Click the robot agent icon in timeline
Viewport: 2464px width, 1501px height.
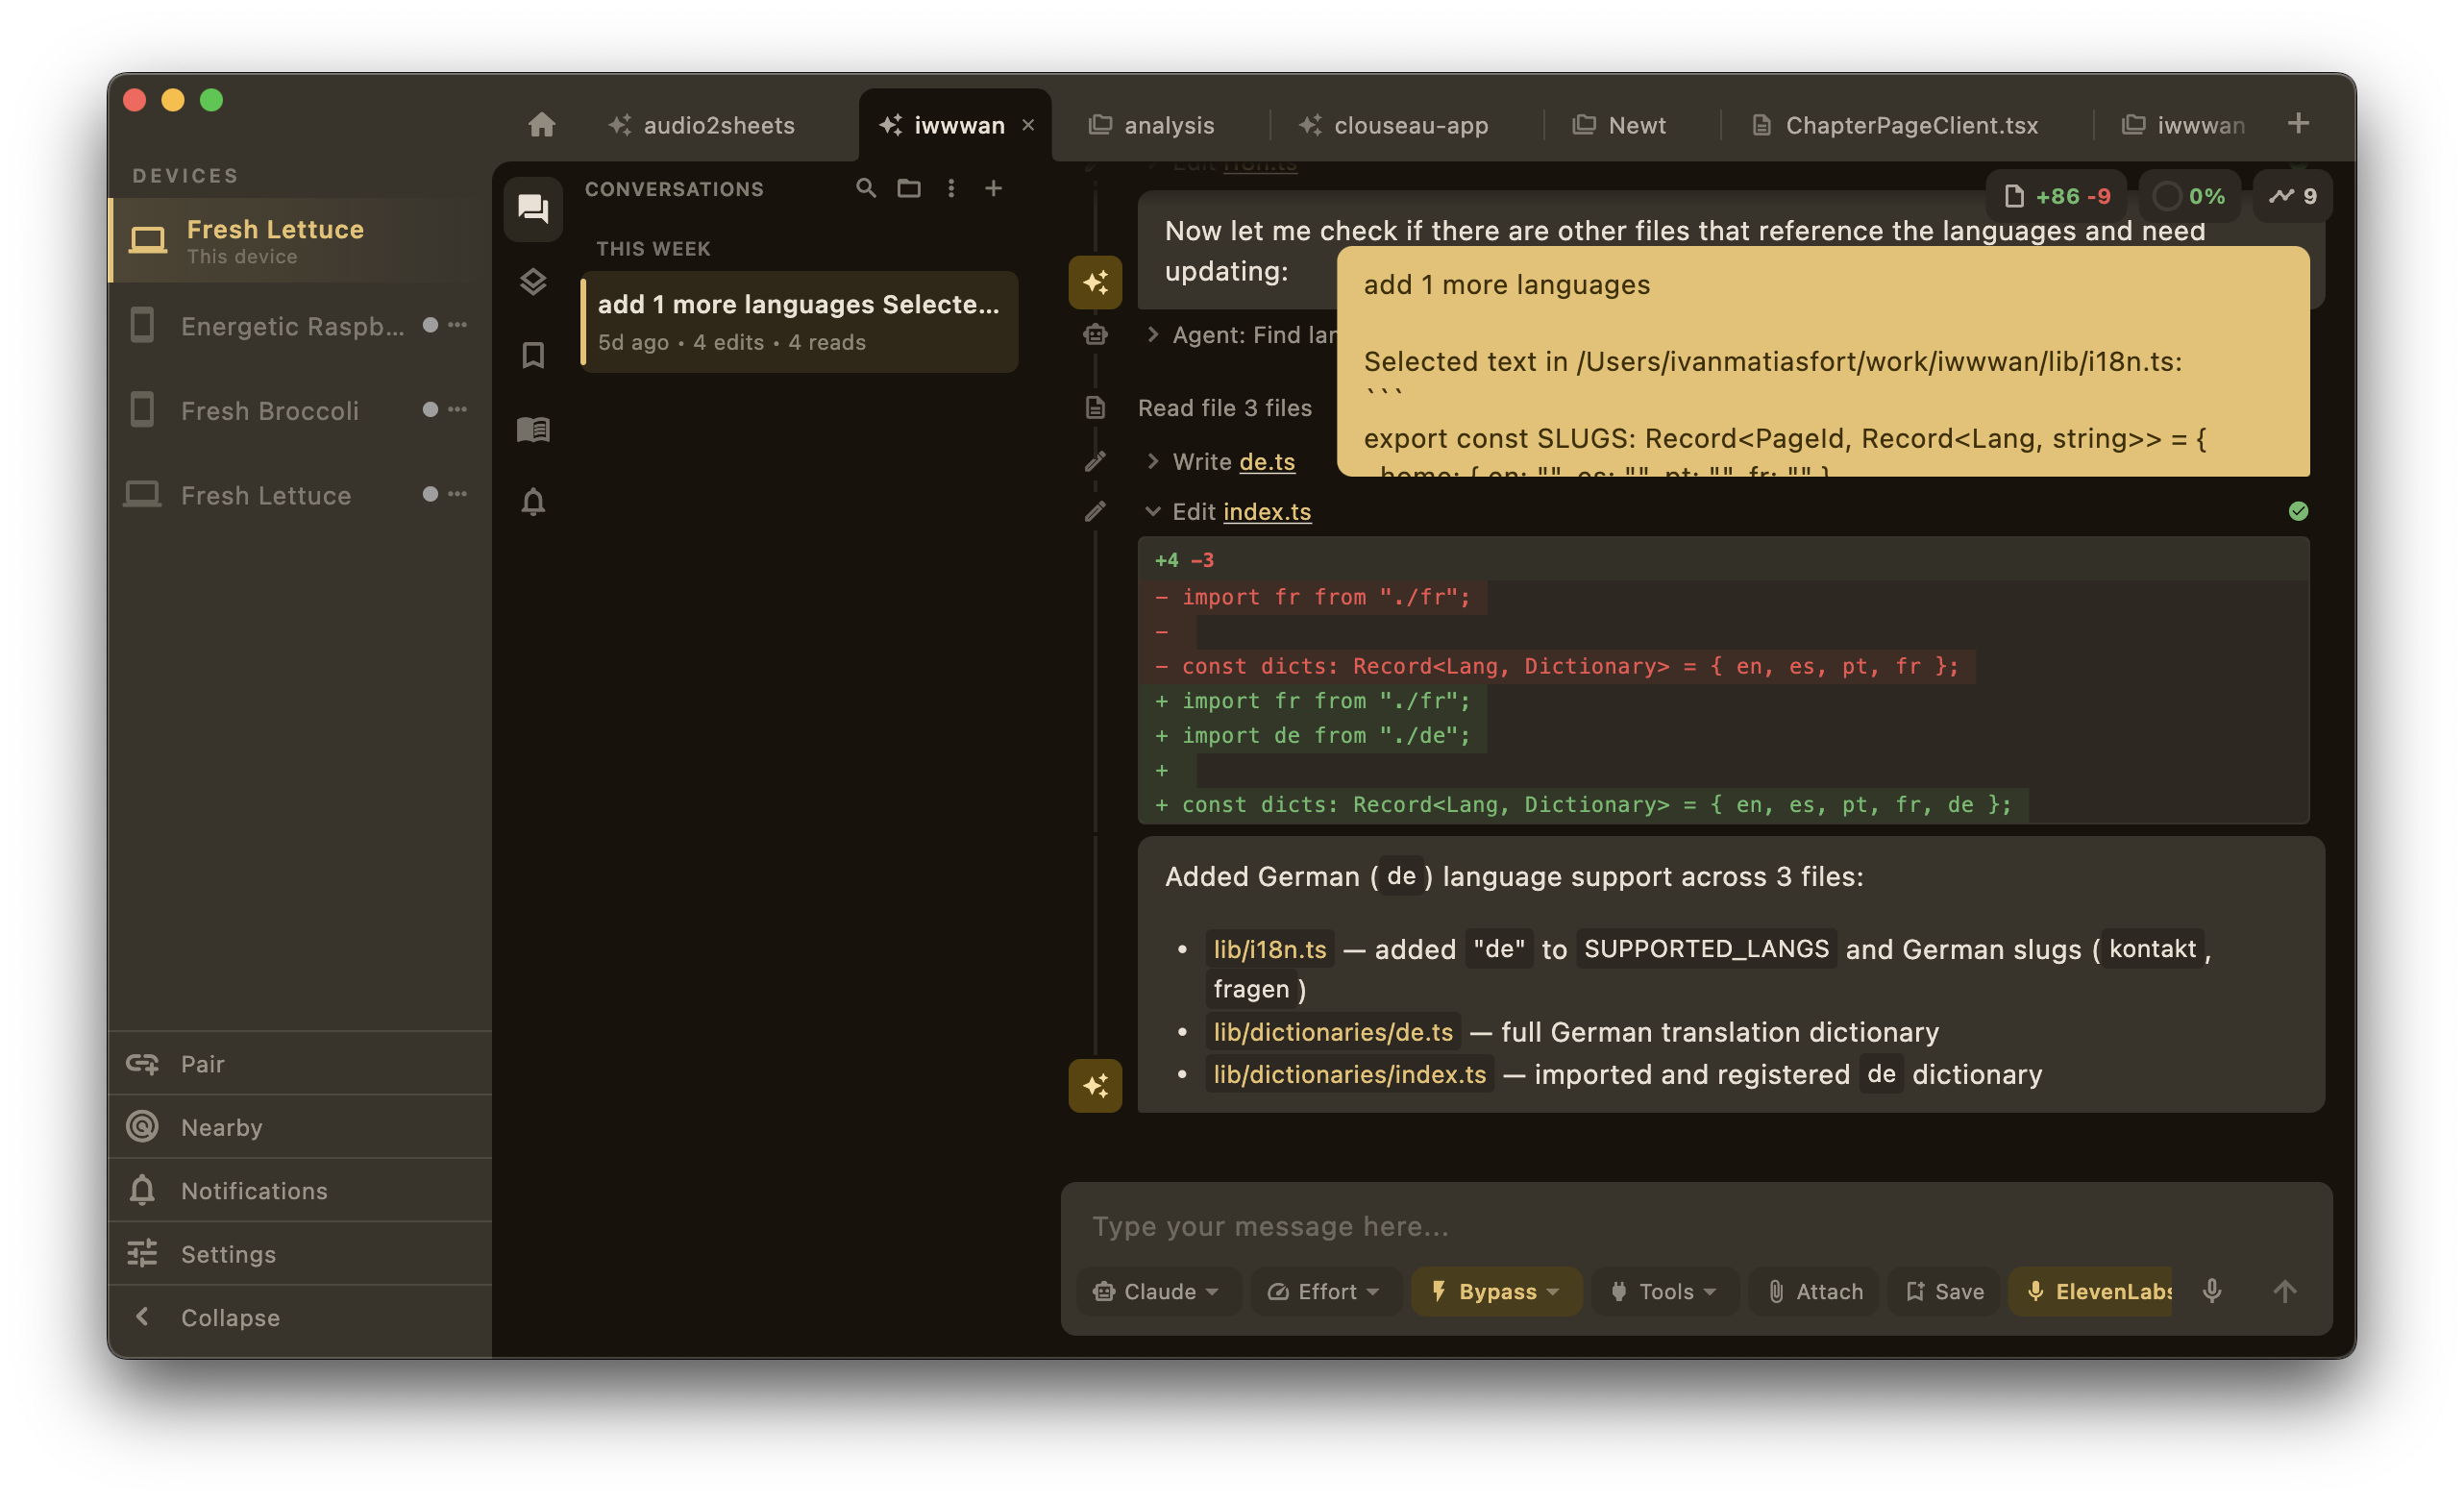pyautogui.click(x=1095, y=335)
